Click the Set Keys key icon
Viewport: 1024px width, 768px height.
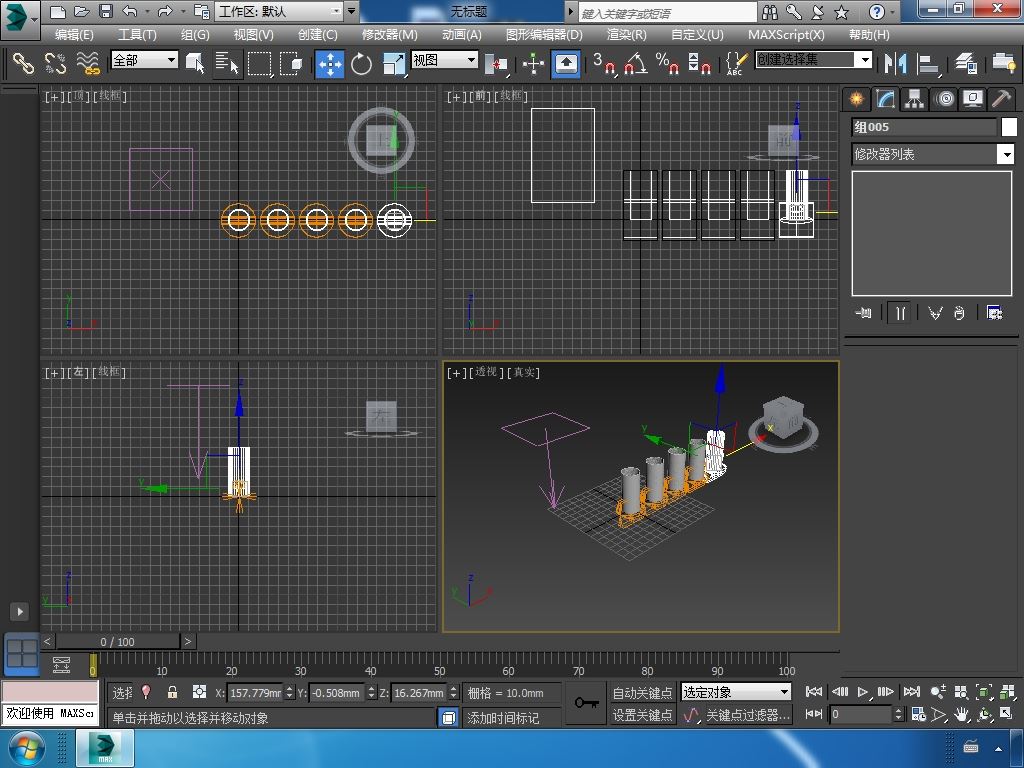(x=586, y=703)
